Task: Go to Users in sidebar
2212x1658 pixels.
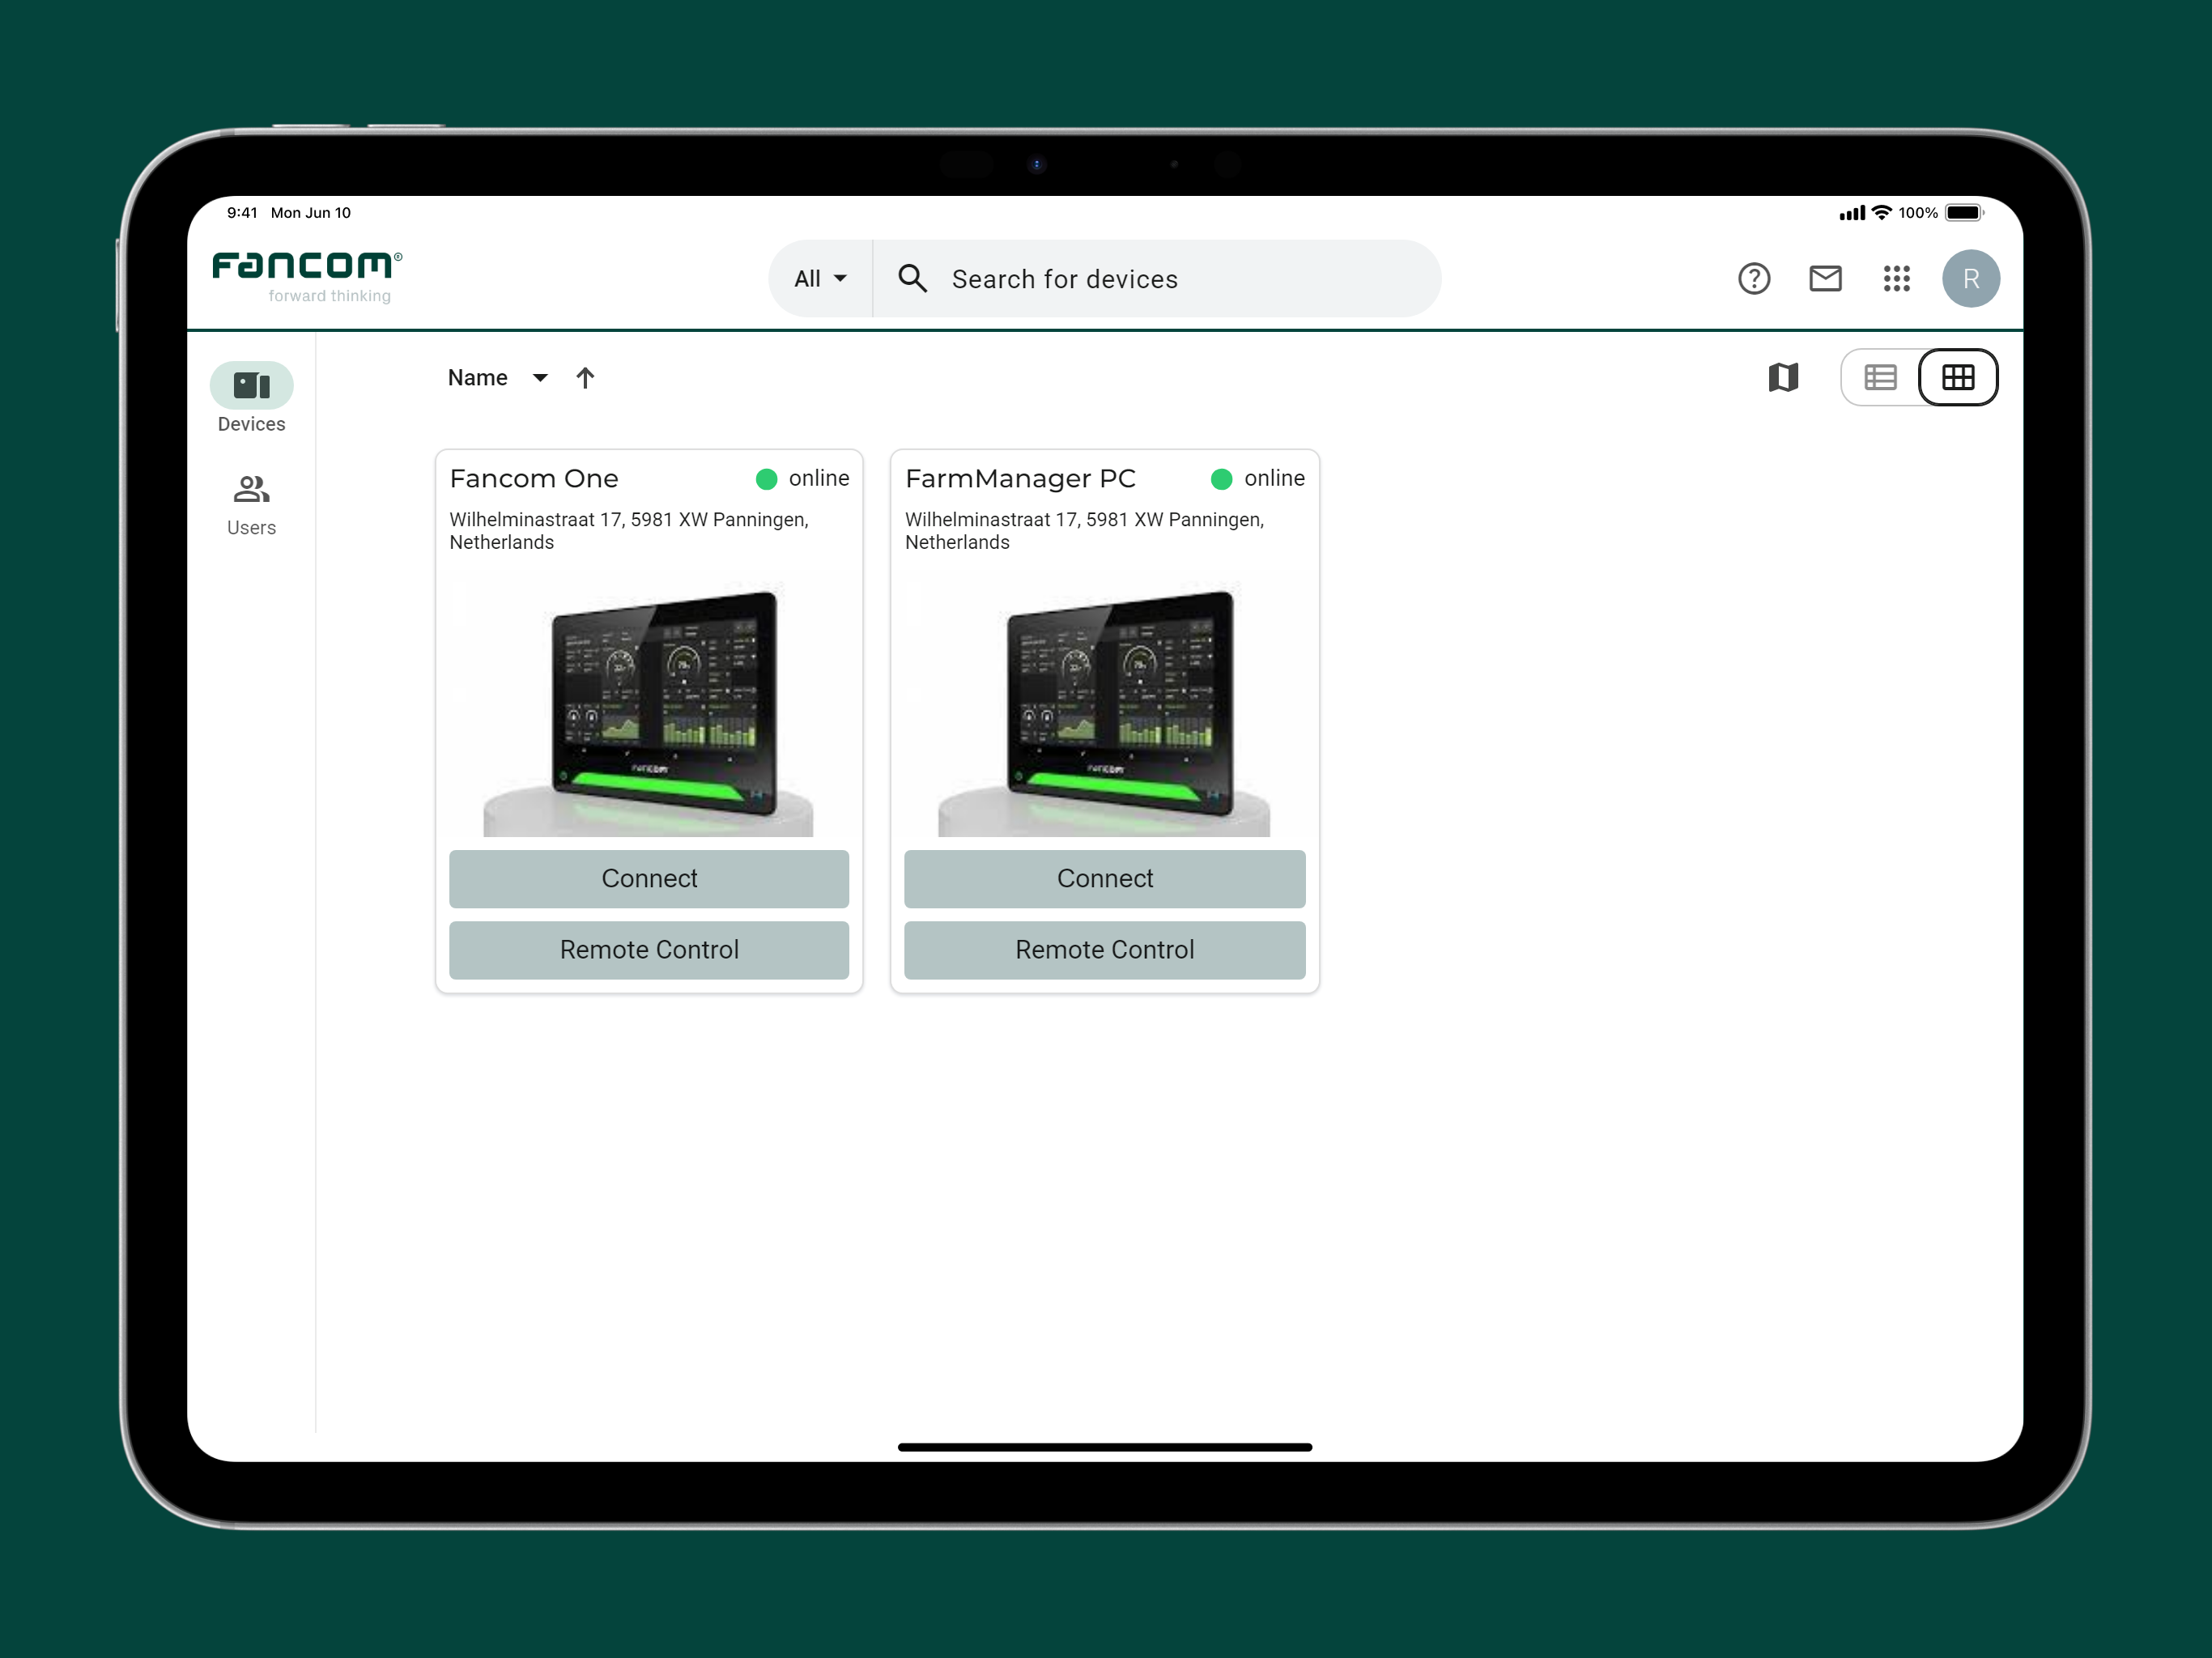Action: coord(251,506)
